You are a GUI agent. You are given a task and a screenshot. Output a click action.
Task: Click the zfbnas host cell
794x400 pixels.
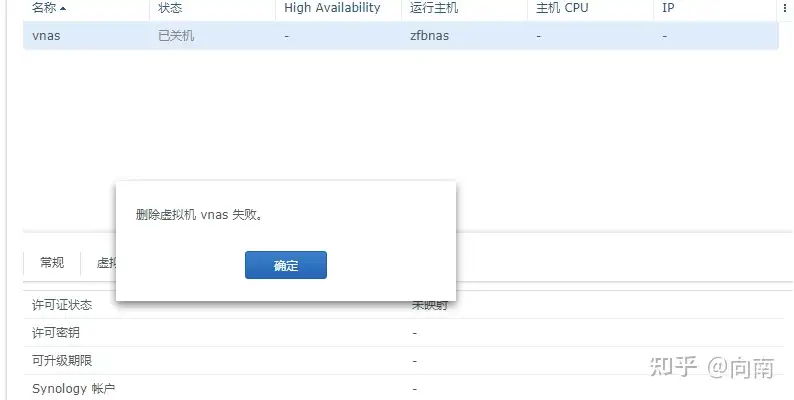pos(429,36)
